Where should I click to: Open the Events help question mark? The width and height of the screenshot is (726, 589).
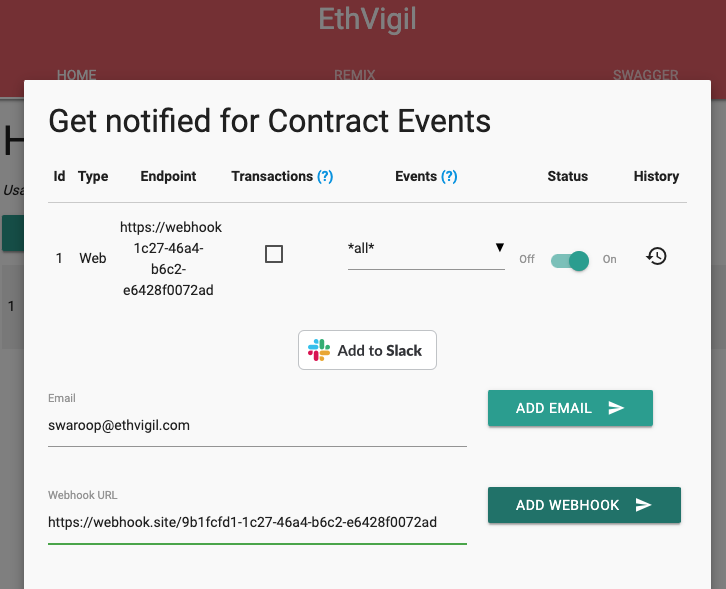pos(449,176)
